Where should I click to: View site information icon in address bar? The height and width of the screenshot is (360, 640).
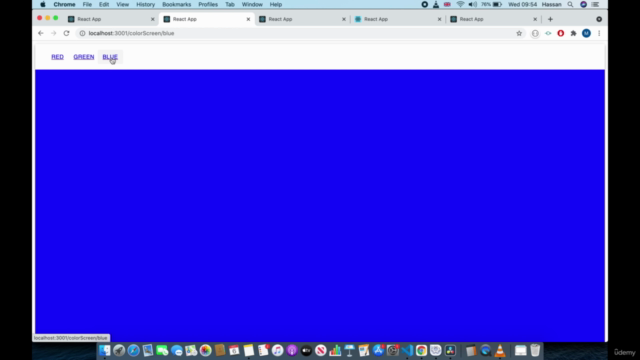click(x=82, y=33)
